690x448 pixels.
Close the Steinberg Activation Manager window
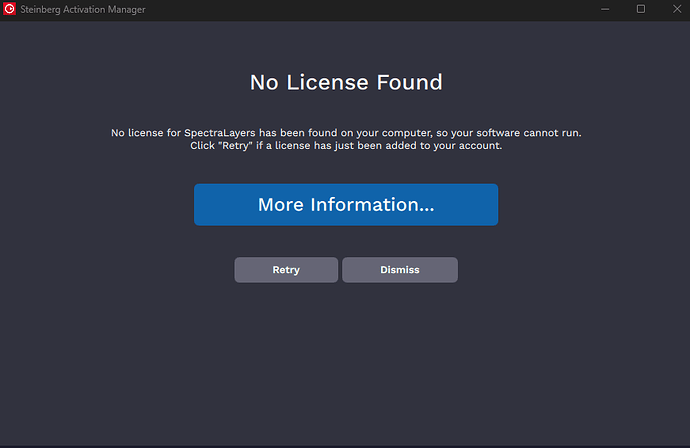(677, 9)
